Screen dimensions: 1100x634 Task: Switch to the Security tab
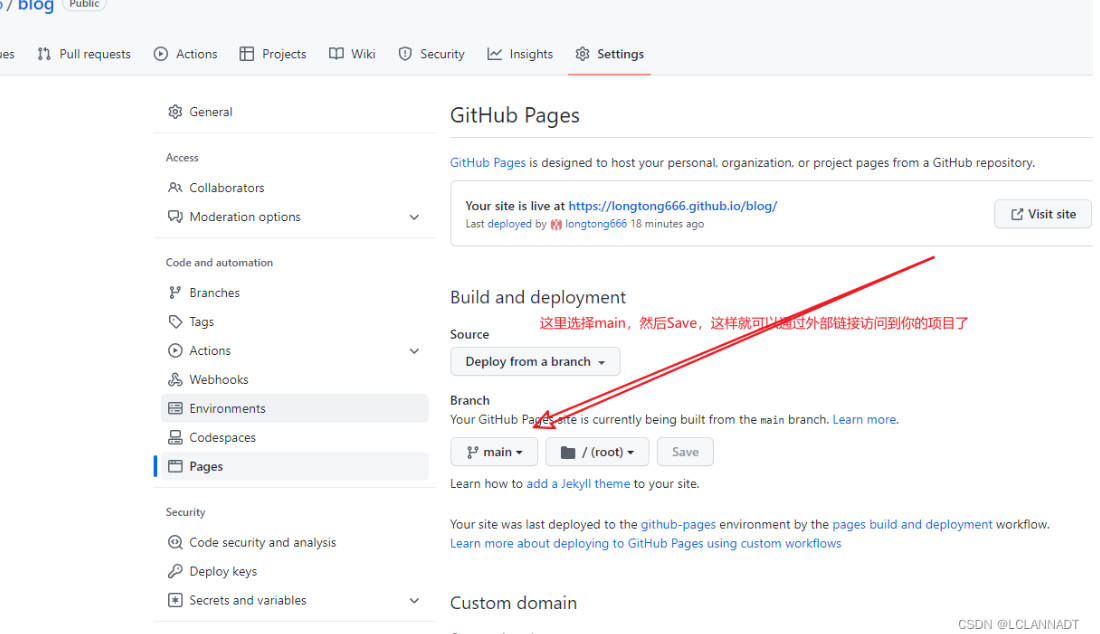[431, 54]
